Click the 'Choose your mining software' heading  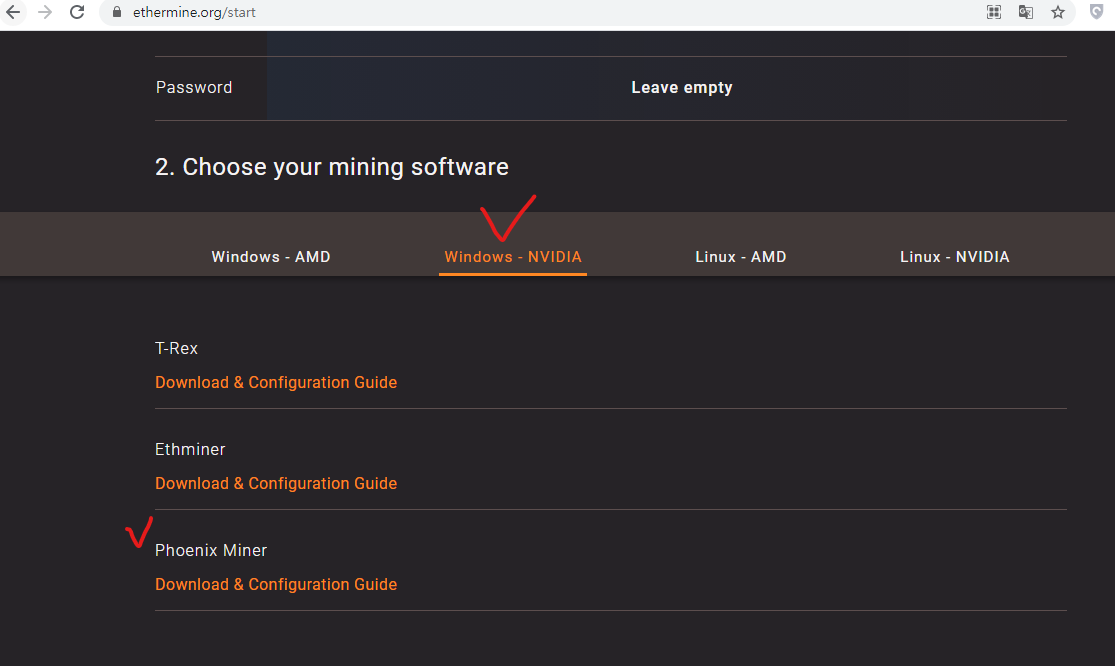tap(332, 167)
